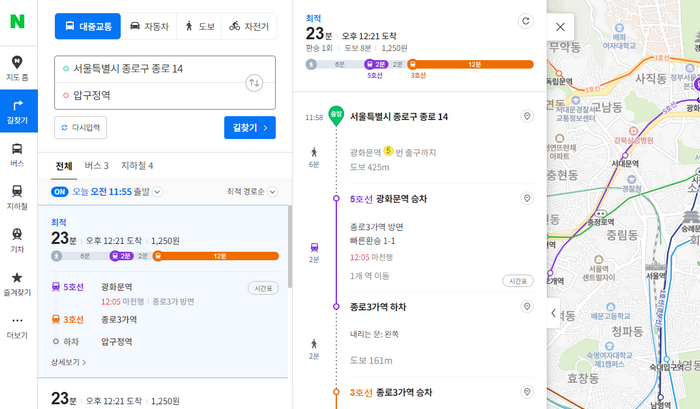Switch to the 전체 results tab
Image resolution: width=700 pixels, height=409 pixels.
pyautogui.click(x=64, y=166)
